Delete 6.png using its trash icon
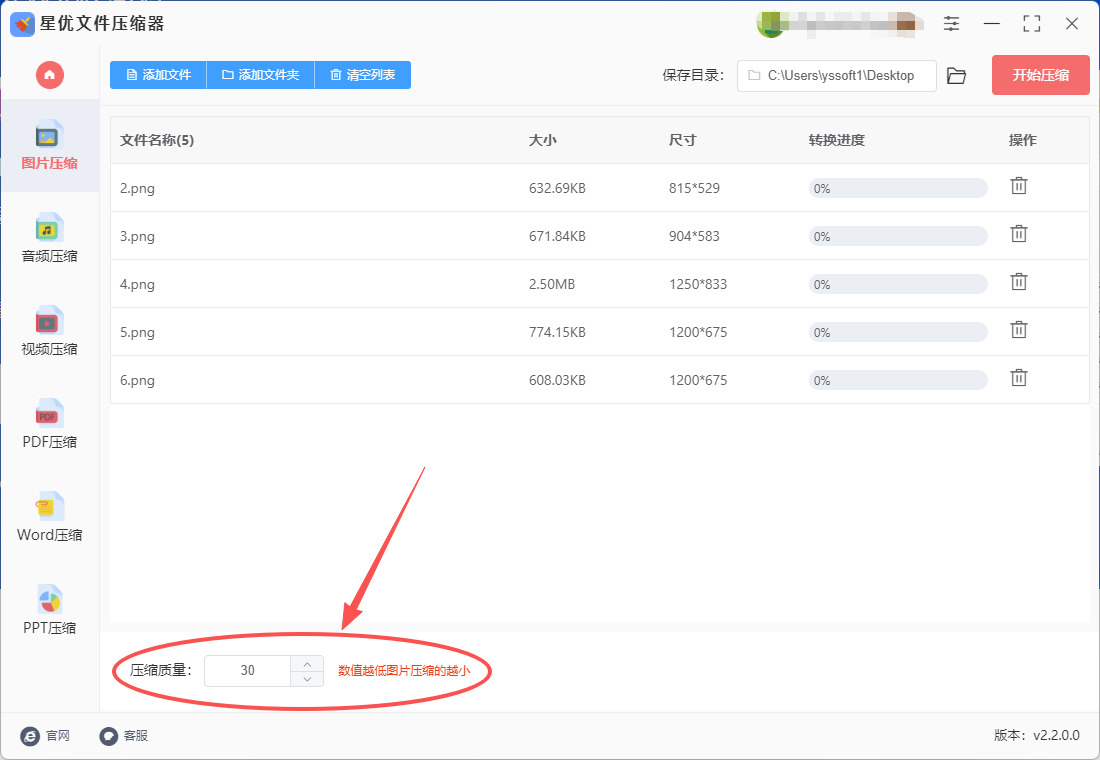Image resolution: width=1100 pixels, height=760 pixels. 1019,378
